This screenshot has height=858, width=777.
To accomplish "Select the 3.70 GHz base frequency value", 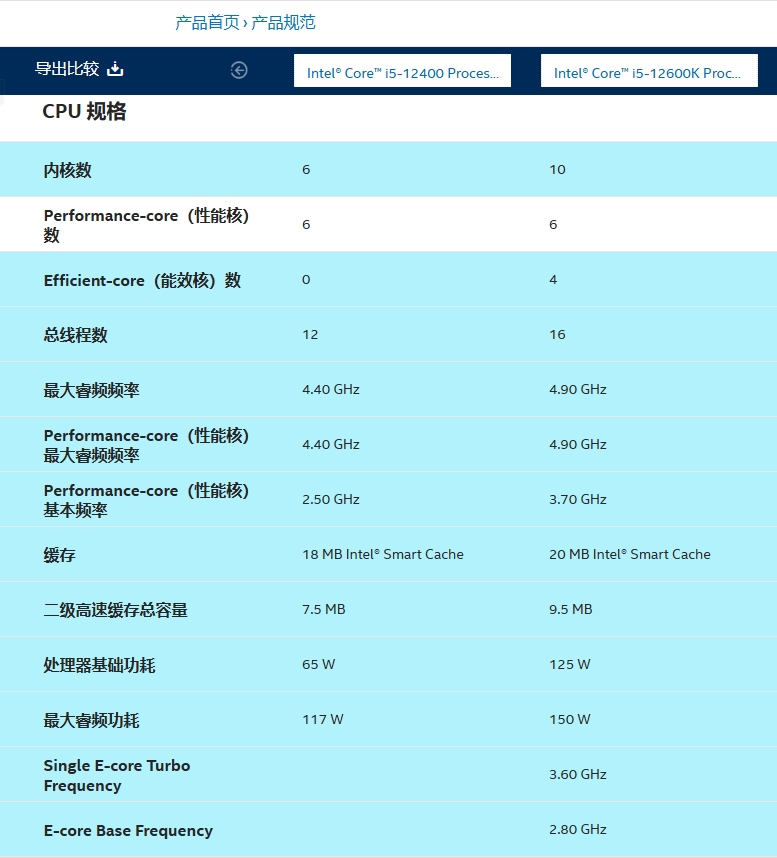I will (578, 499).
